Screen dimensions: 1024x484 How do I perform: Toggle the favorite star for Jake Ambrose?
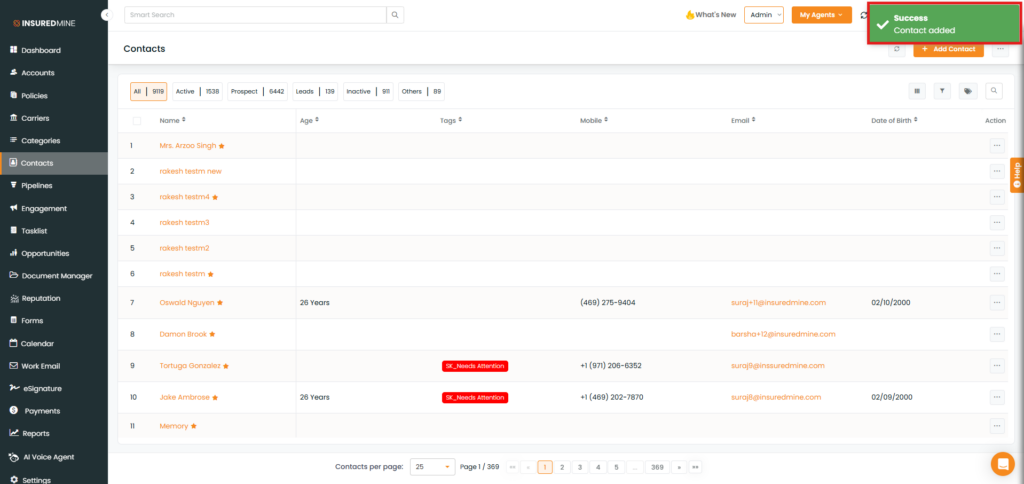point(215,398)
